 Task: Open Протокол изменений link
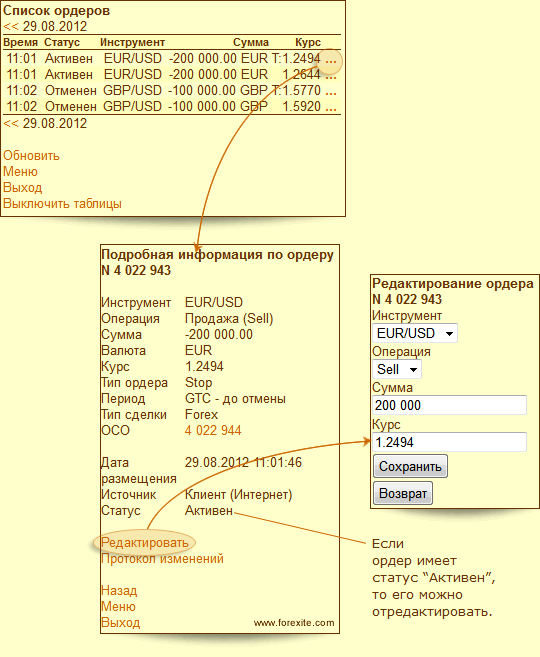pyautogui.click(x=163, y=559)
